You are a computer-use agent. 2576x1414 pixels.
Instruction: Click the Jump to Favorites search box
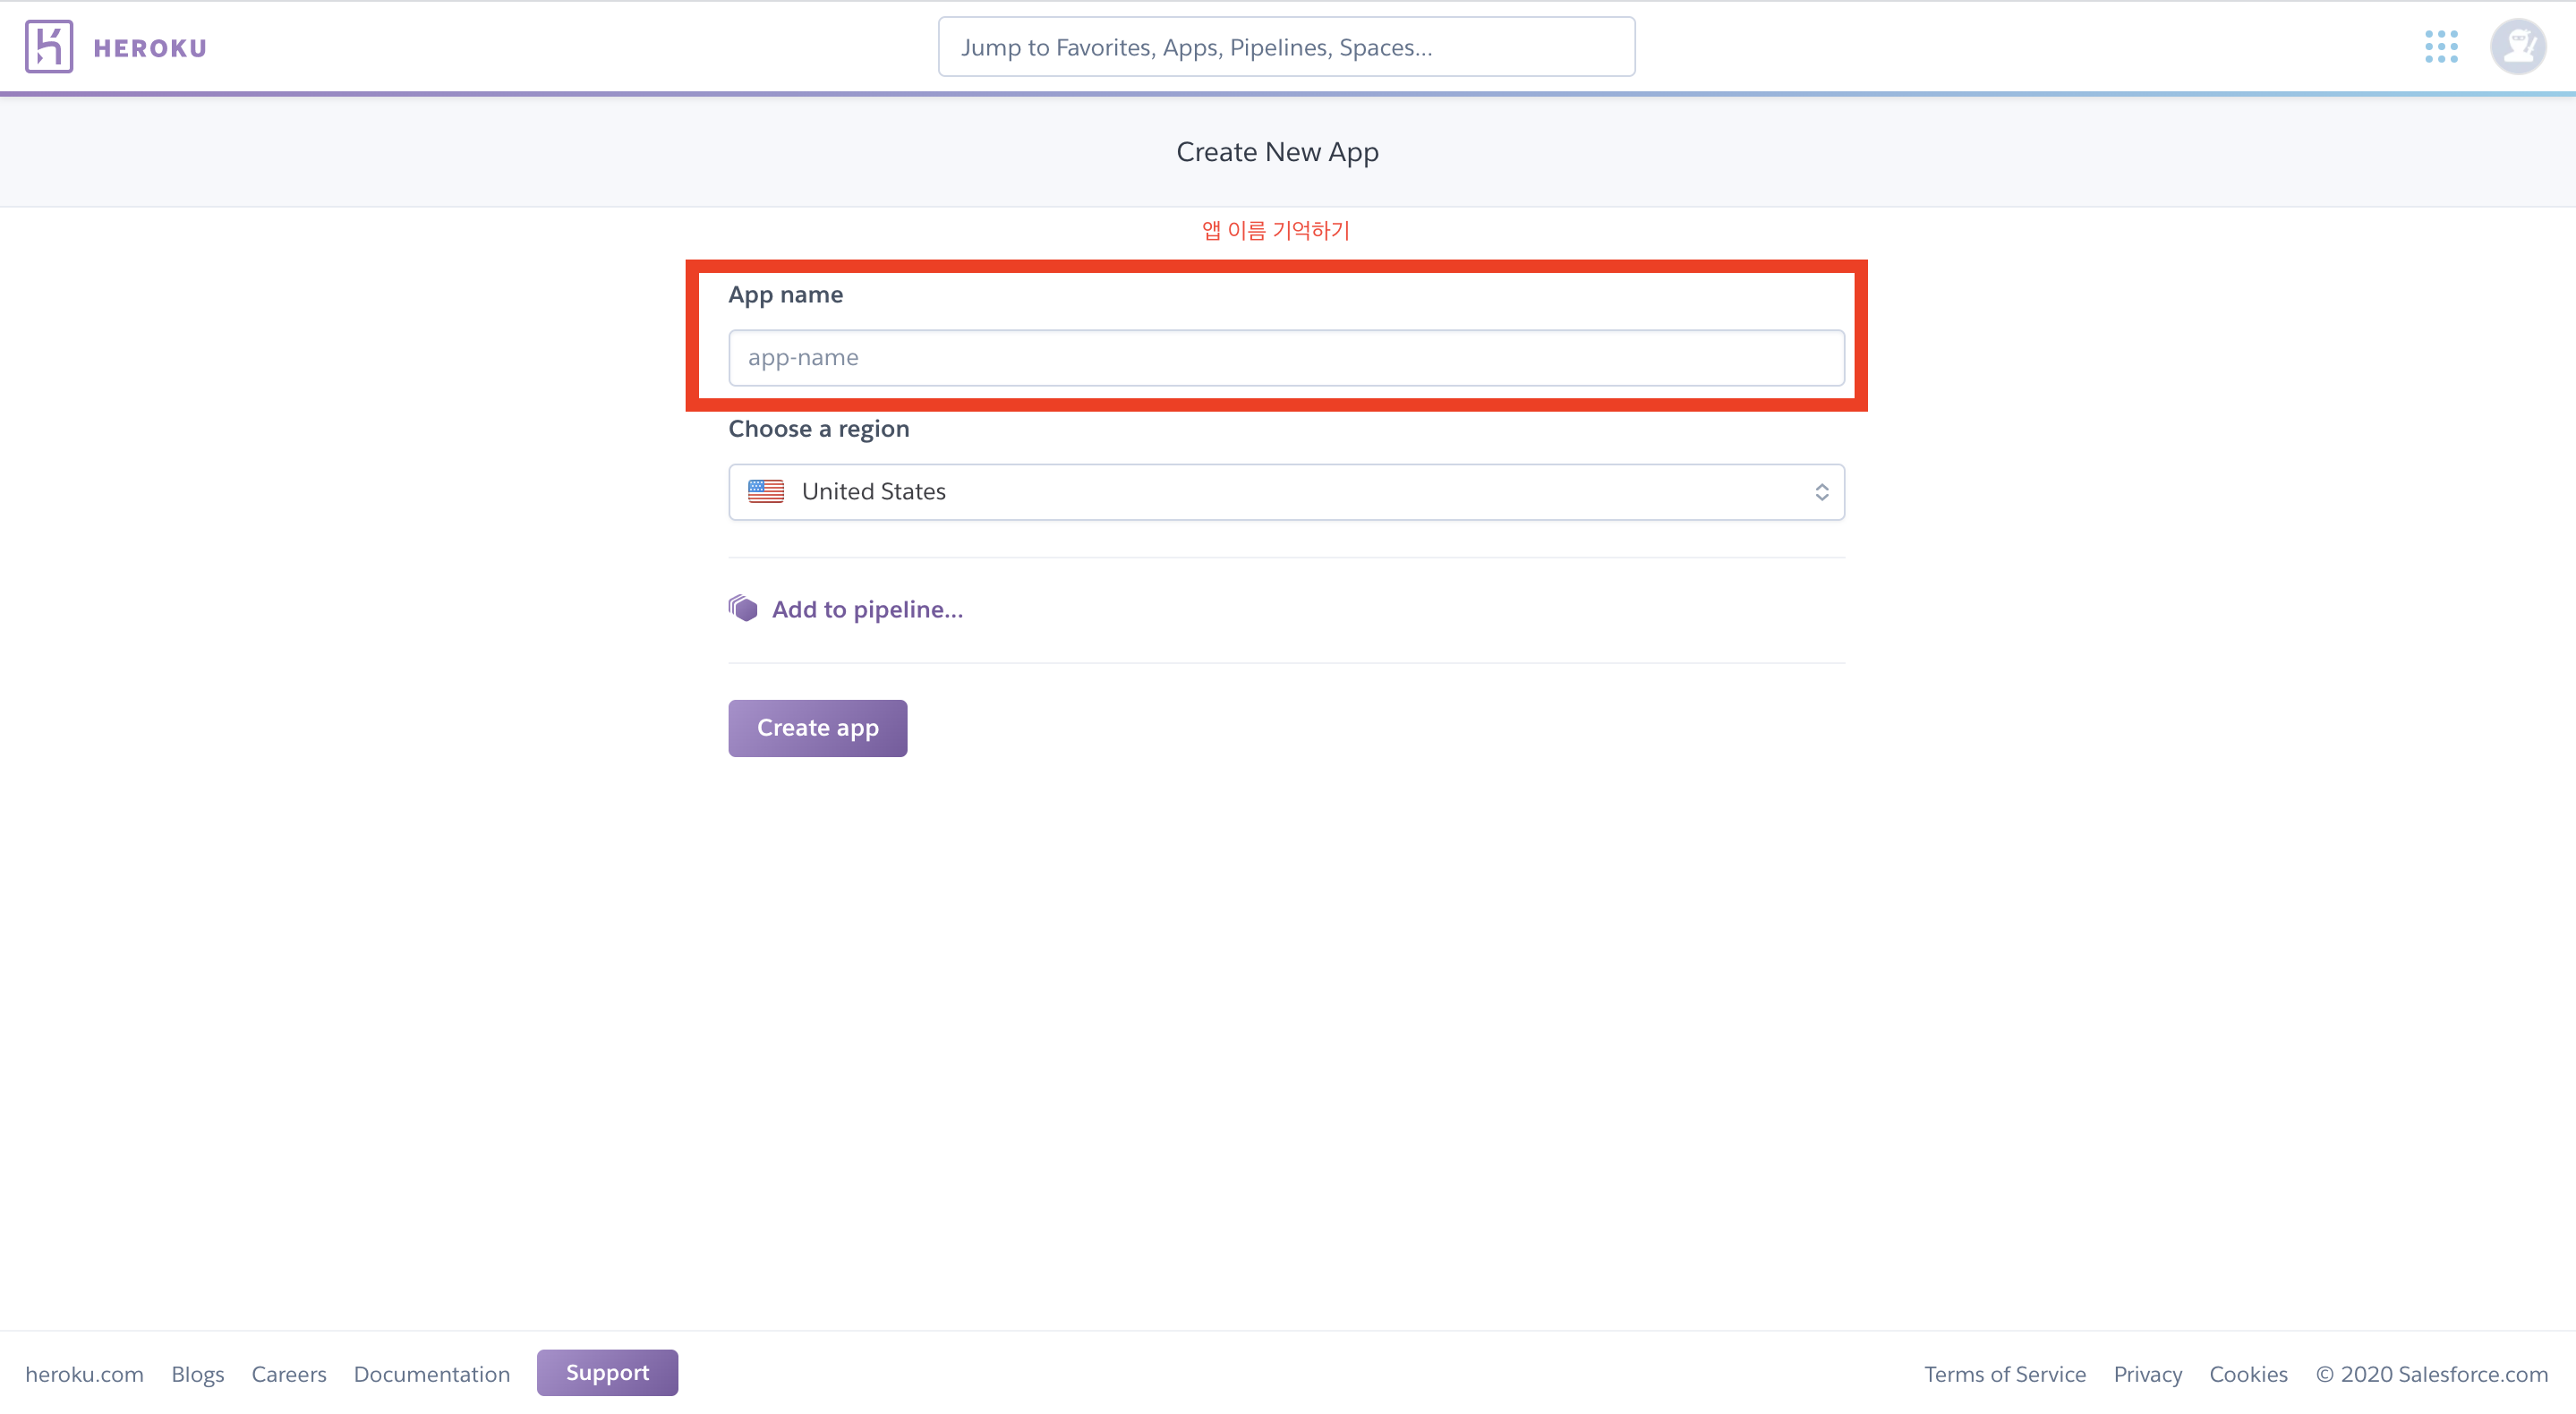coord(1286,47)
